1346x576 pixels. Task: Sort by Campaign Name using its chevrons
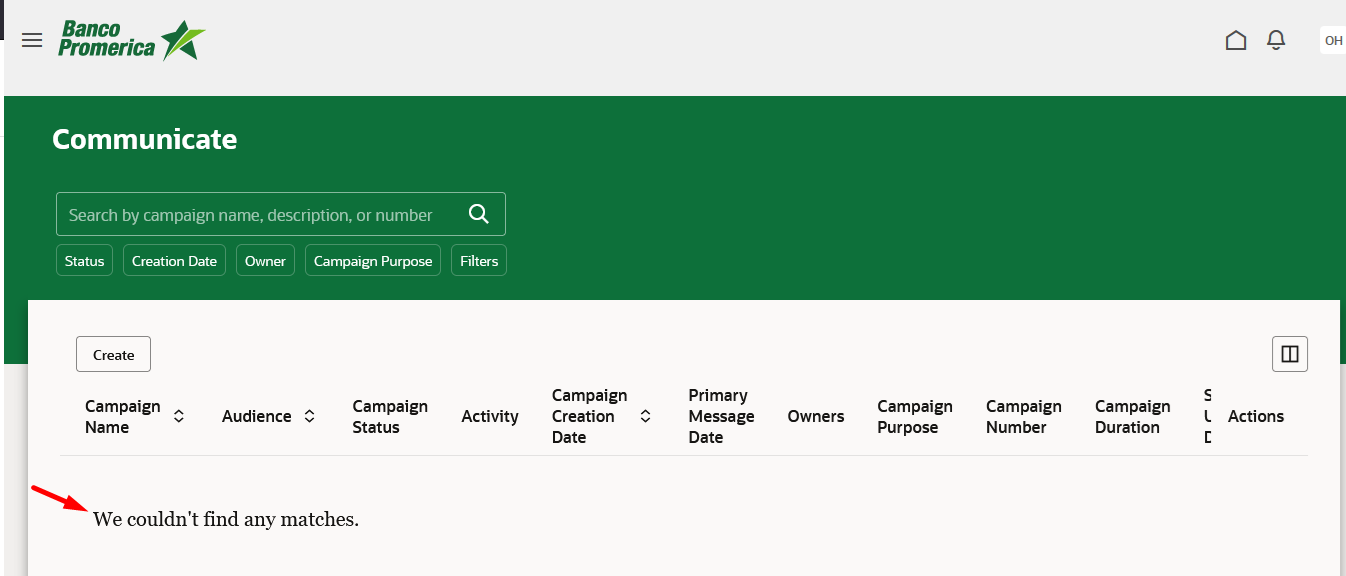click(178, 416)
